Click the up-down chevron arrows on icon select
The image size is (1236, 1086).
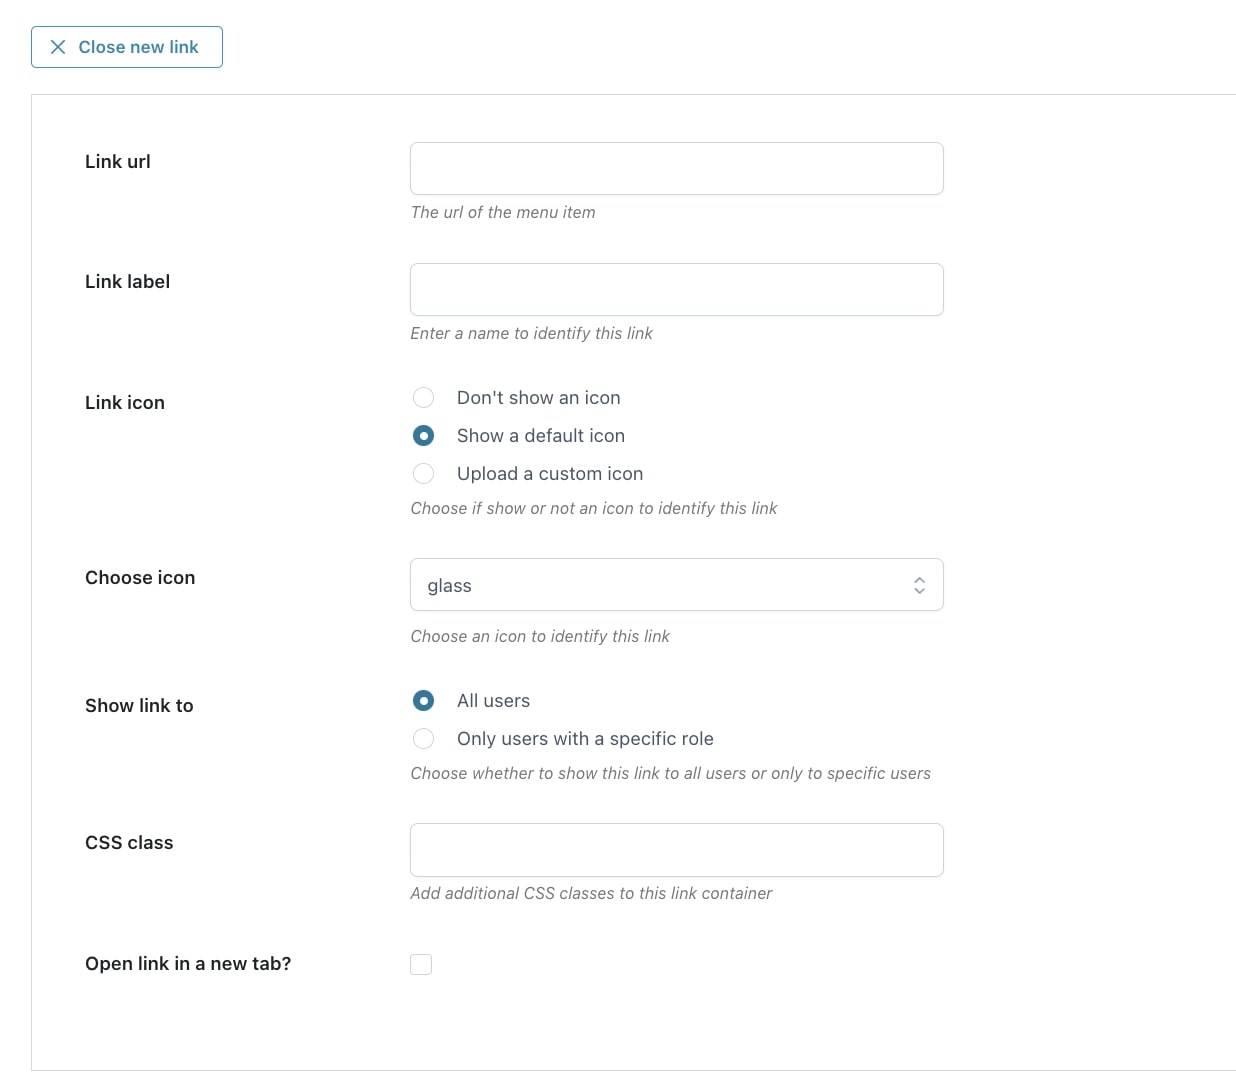[x=919, y=585]
